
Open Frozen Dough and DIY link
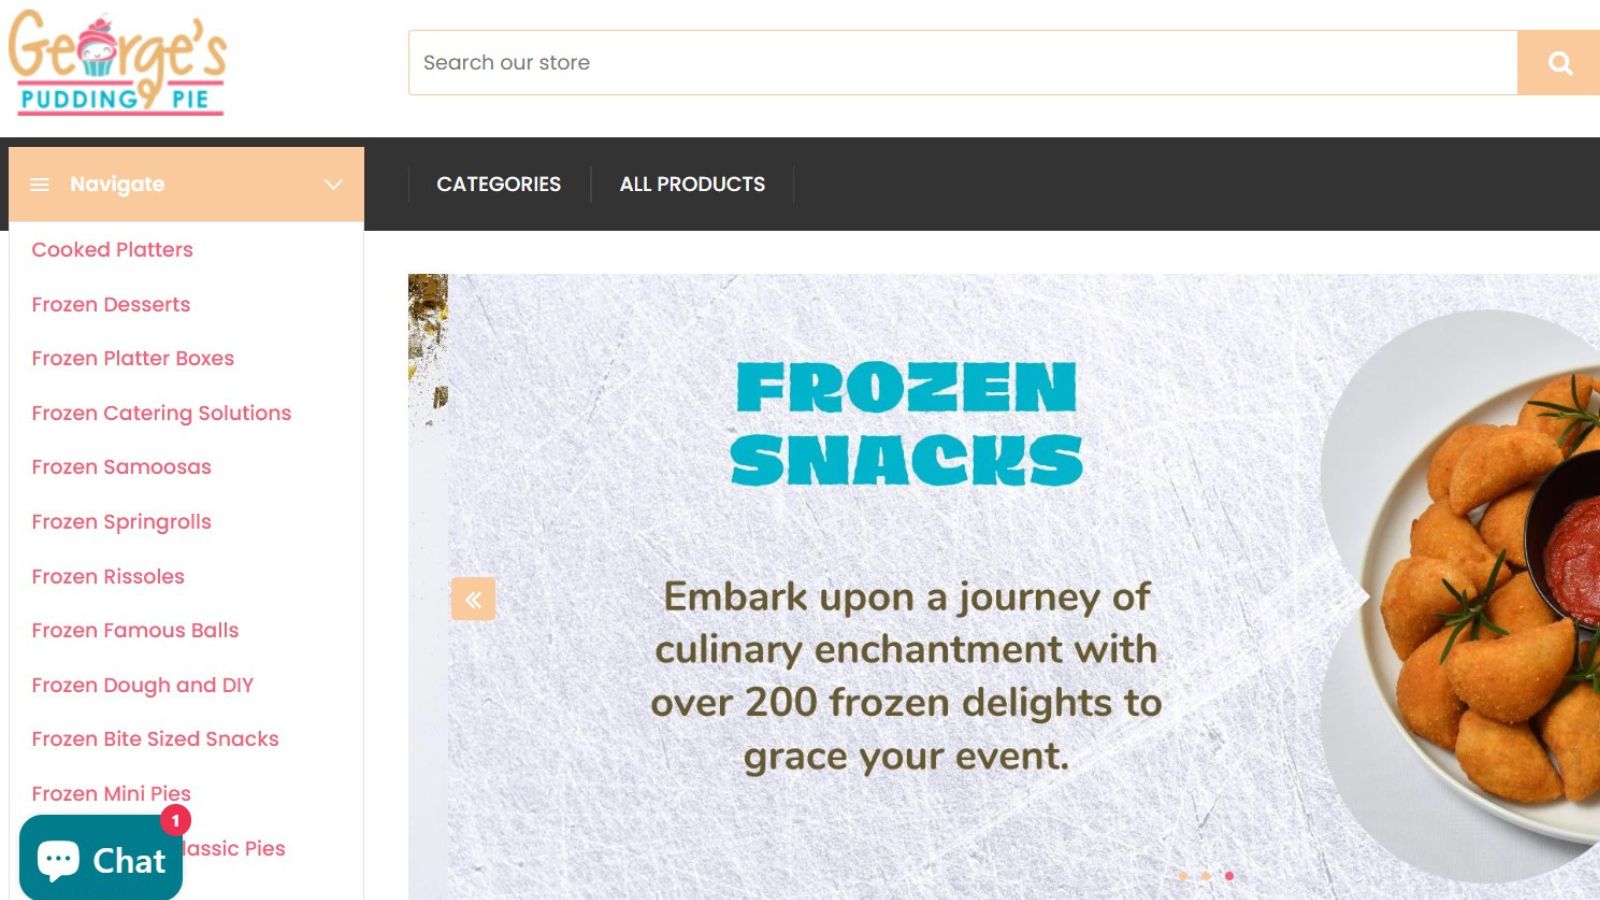click(x=142, y=685)
